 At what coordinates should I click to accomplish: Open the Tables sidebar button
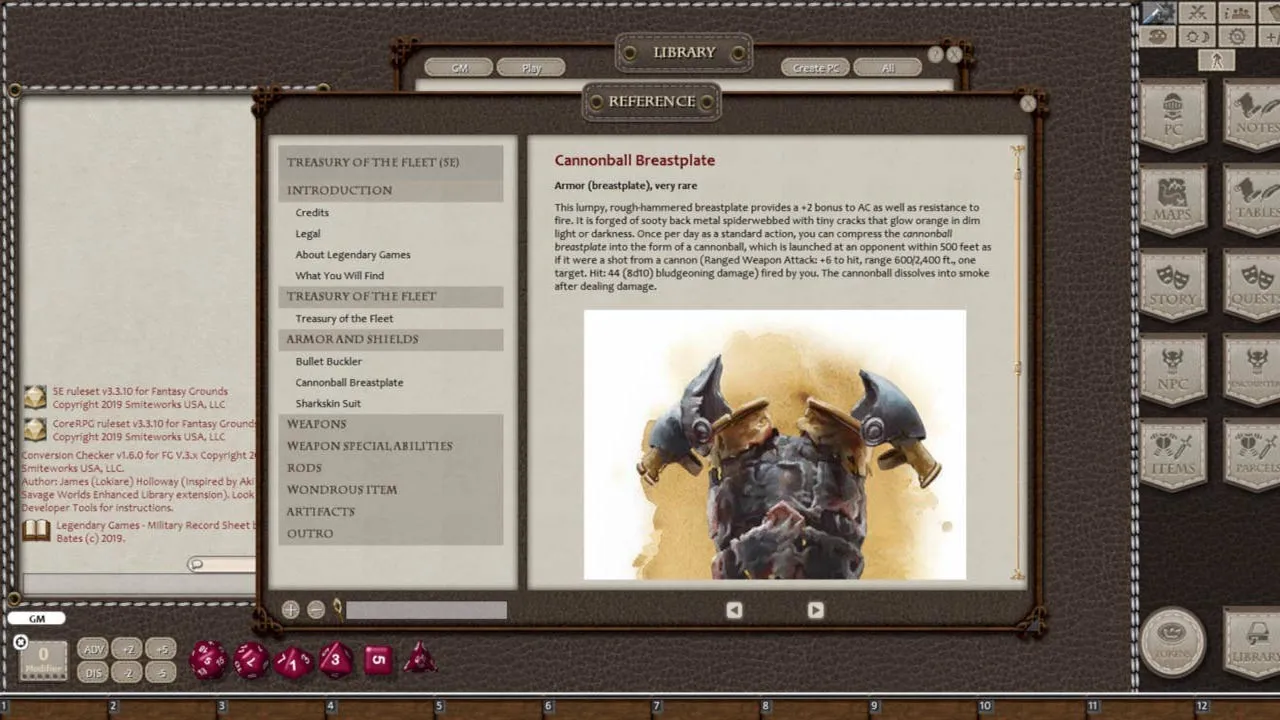click(1253, 198)
